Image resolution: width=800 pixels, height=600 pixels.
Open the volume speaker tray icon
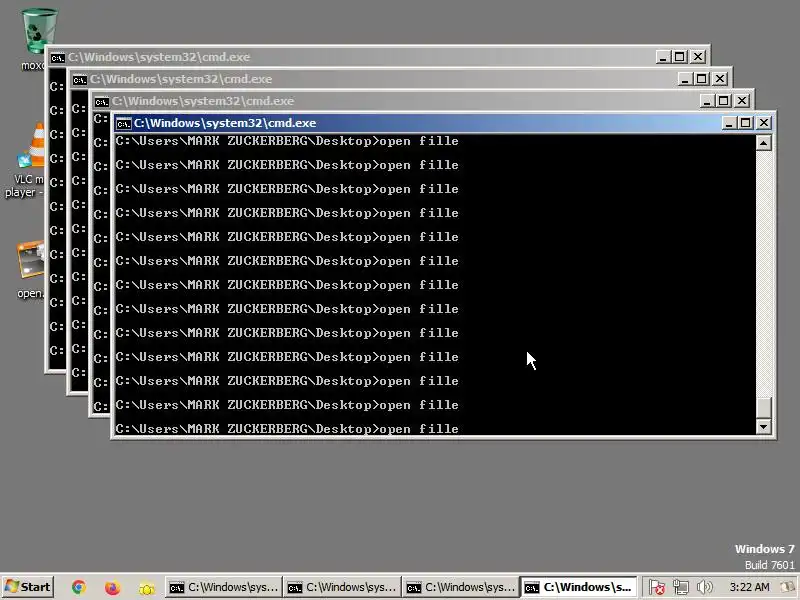coord(705,588)
